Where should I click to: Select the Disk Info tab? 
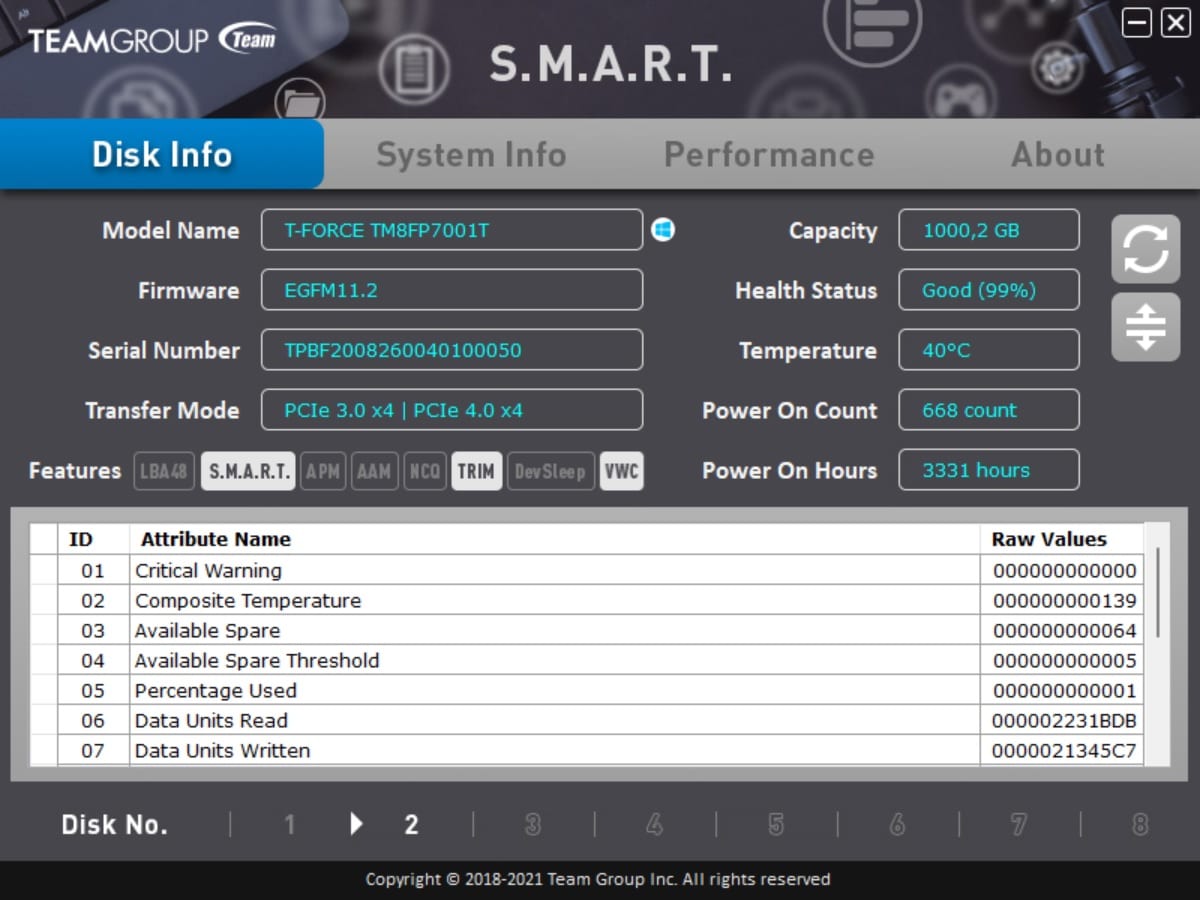point(162,155)
